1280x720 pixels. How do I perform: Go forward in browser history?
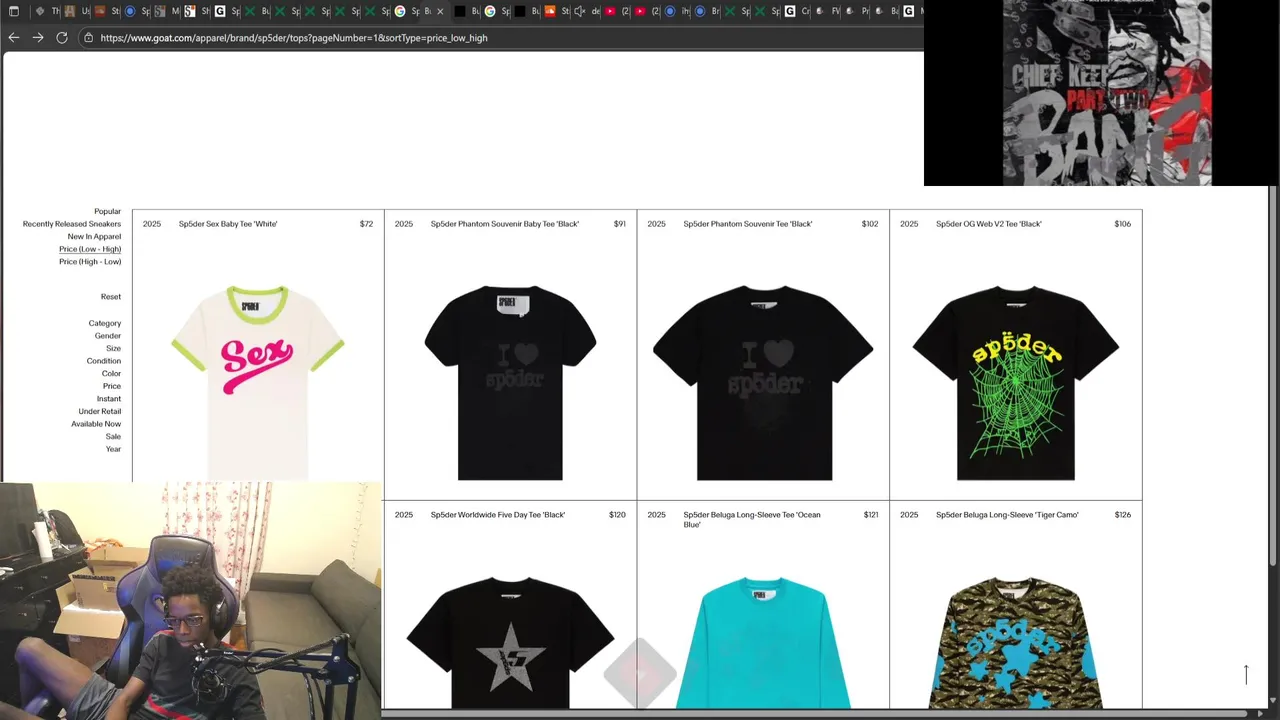37,37
